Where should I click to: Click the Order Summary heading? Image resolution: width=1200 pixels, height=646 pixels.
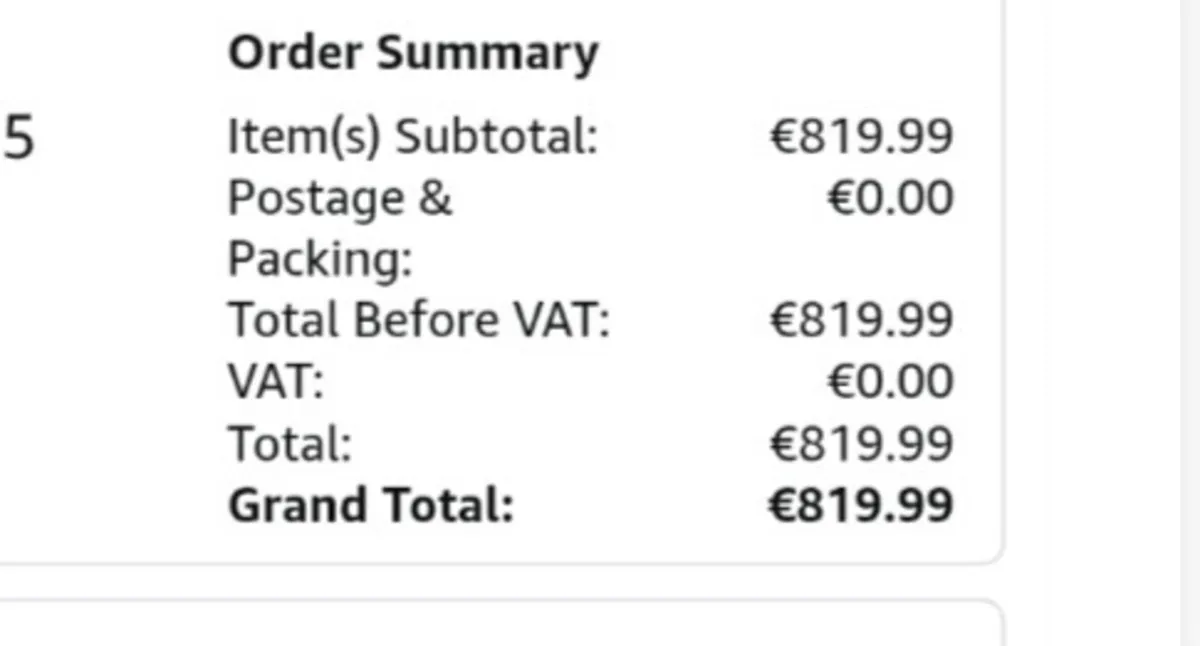click(x=412, y=54)
